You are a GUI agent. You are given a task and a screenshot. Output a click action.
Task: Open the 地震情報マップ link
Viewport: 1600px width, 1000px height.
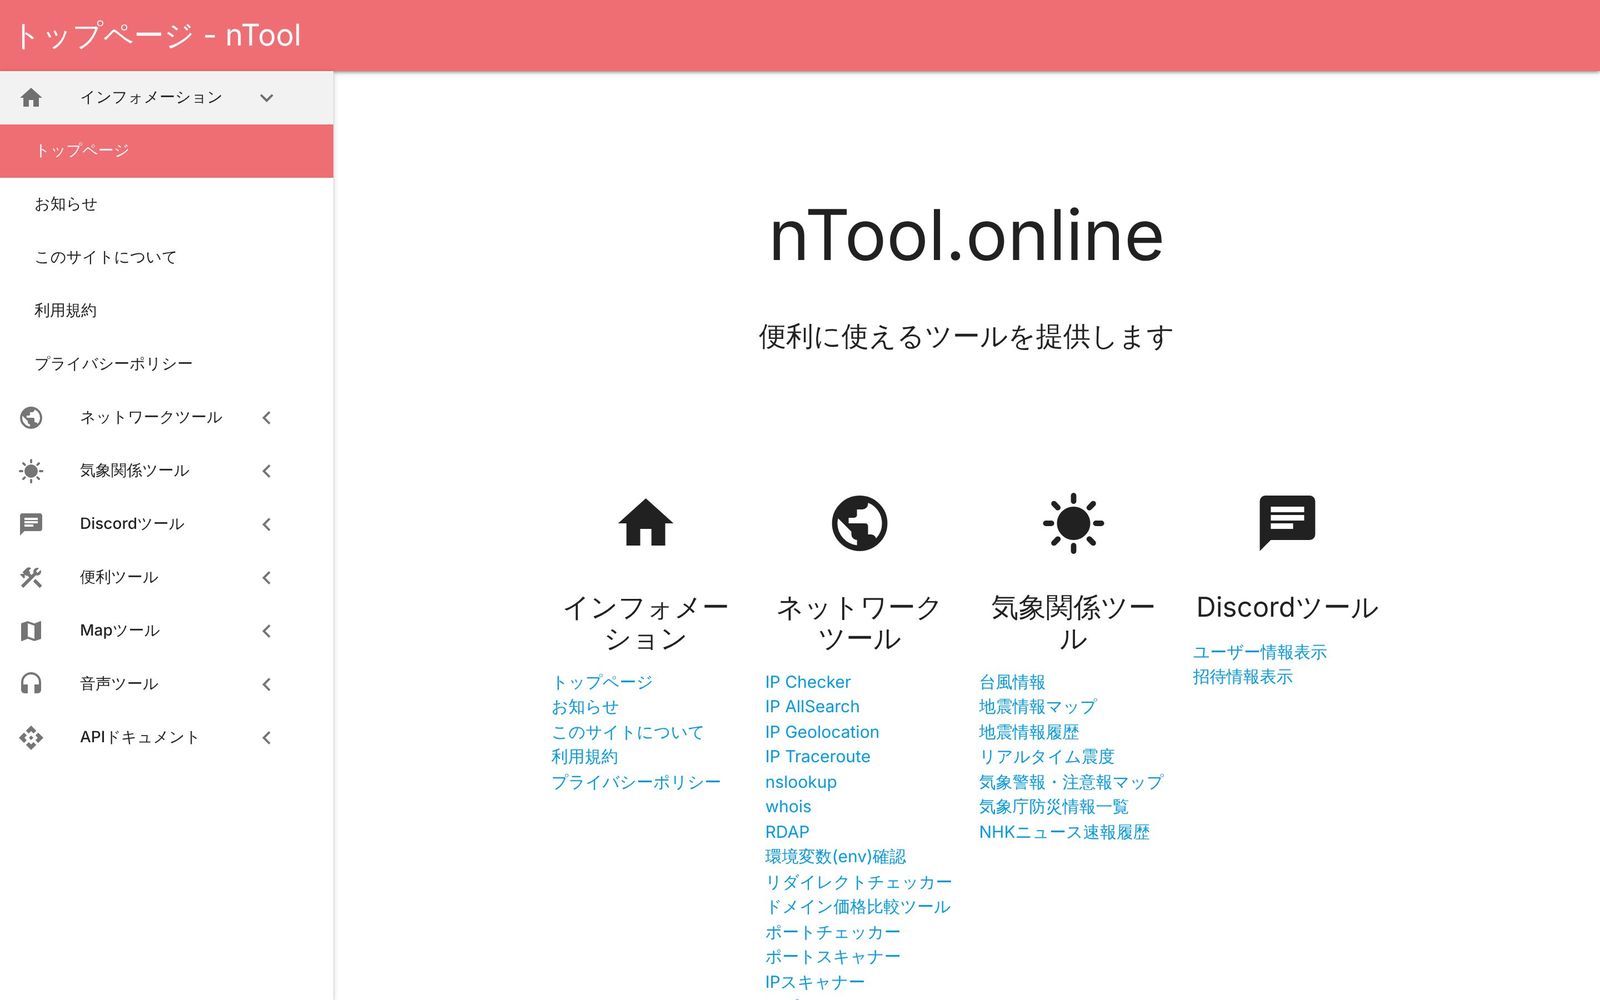coord(1038,707)
